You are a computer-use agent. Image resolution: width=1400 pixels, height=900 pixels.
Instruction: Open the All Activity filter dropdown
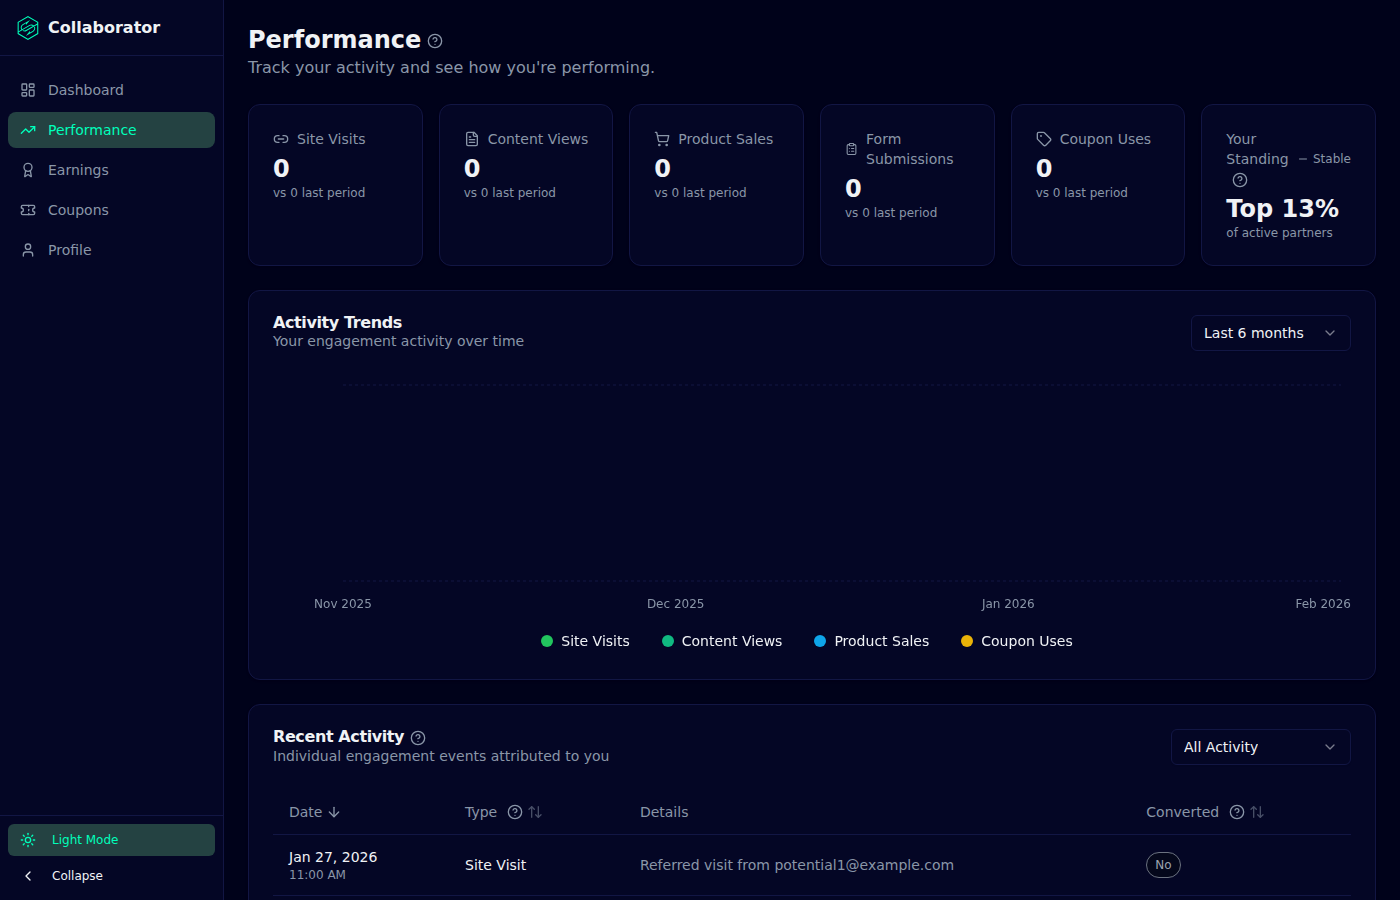pos(1261,747)
